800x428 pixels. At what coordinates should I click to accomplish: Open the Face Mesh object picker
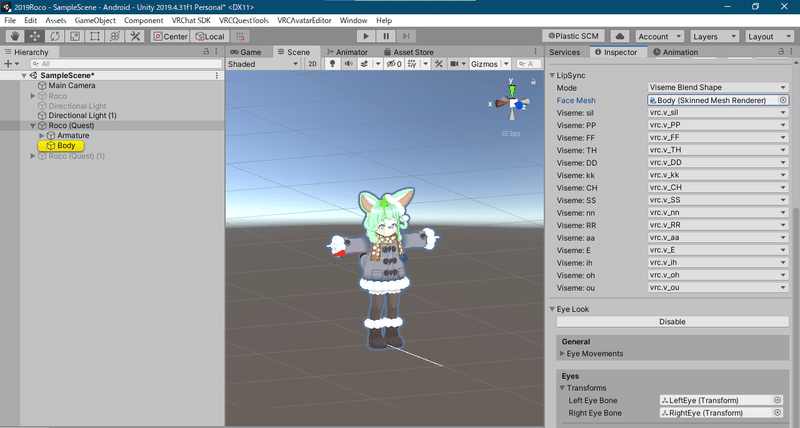point(783,100)
